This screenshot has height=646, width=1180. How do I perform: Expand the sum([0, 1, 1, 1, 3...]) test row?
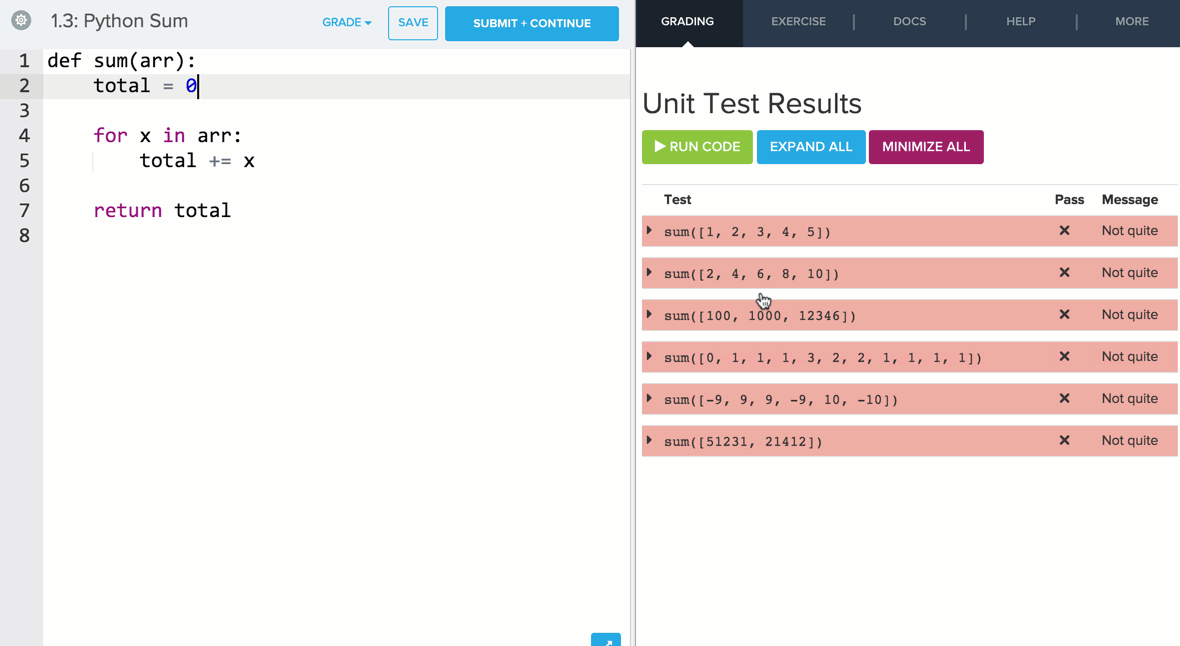pyautogui.click(x=650, y=357)
